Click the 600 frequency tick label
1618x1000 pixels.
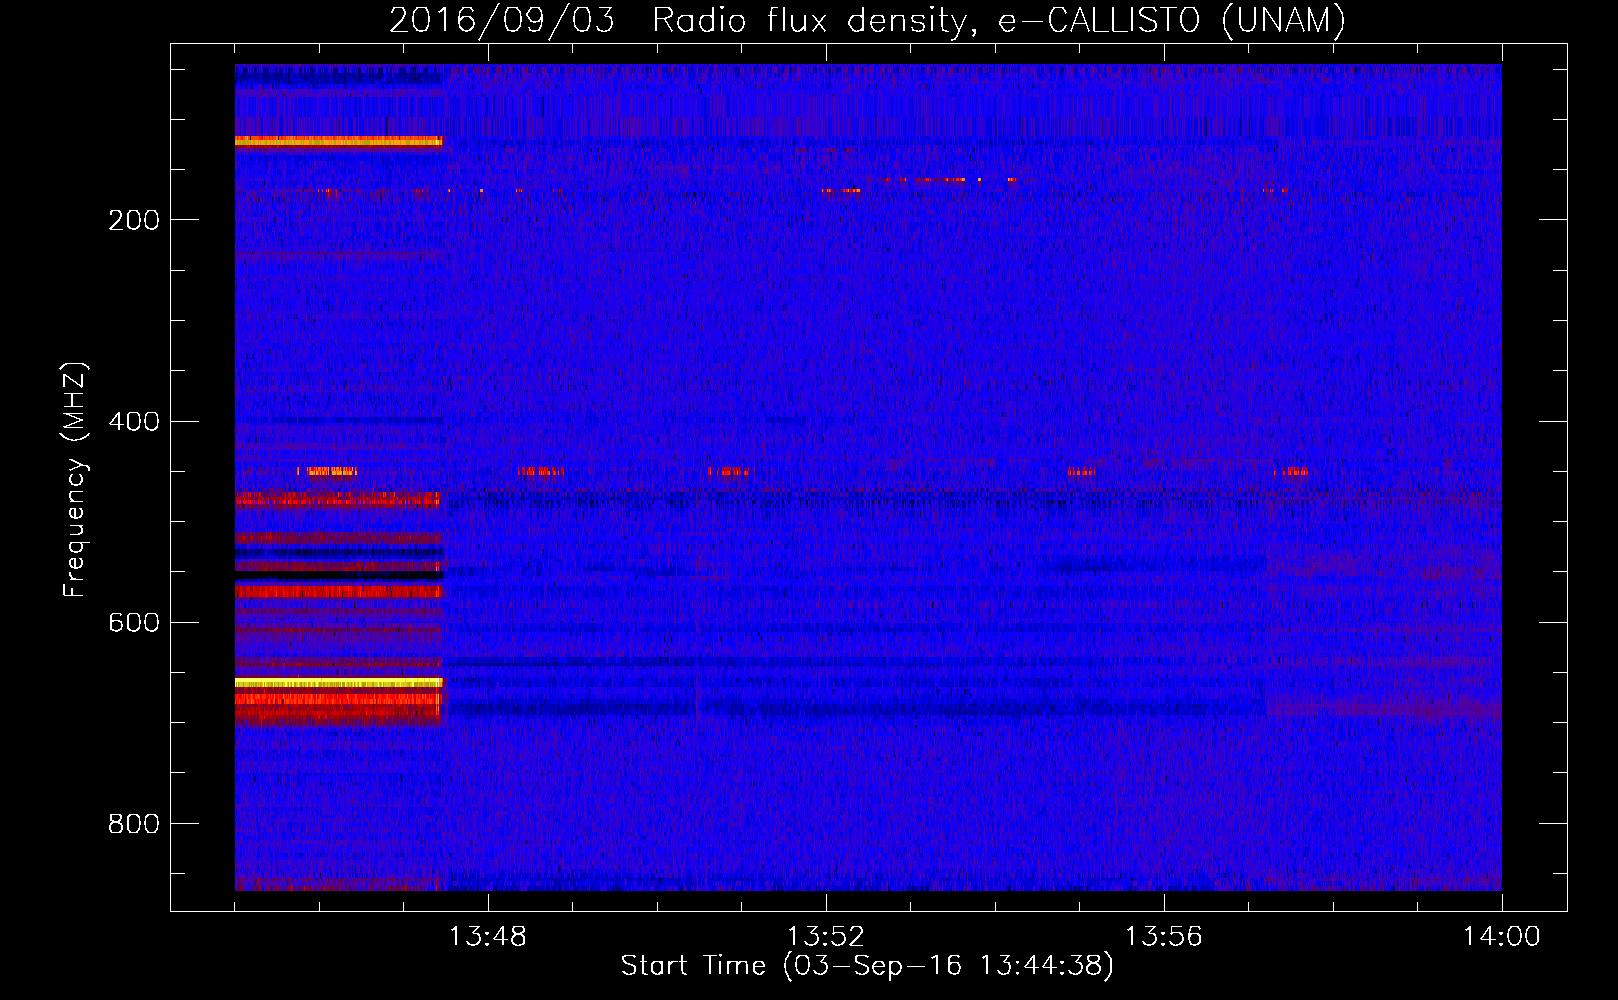tap(134, 623)
